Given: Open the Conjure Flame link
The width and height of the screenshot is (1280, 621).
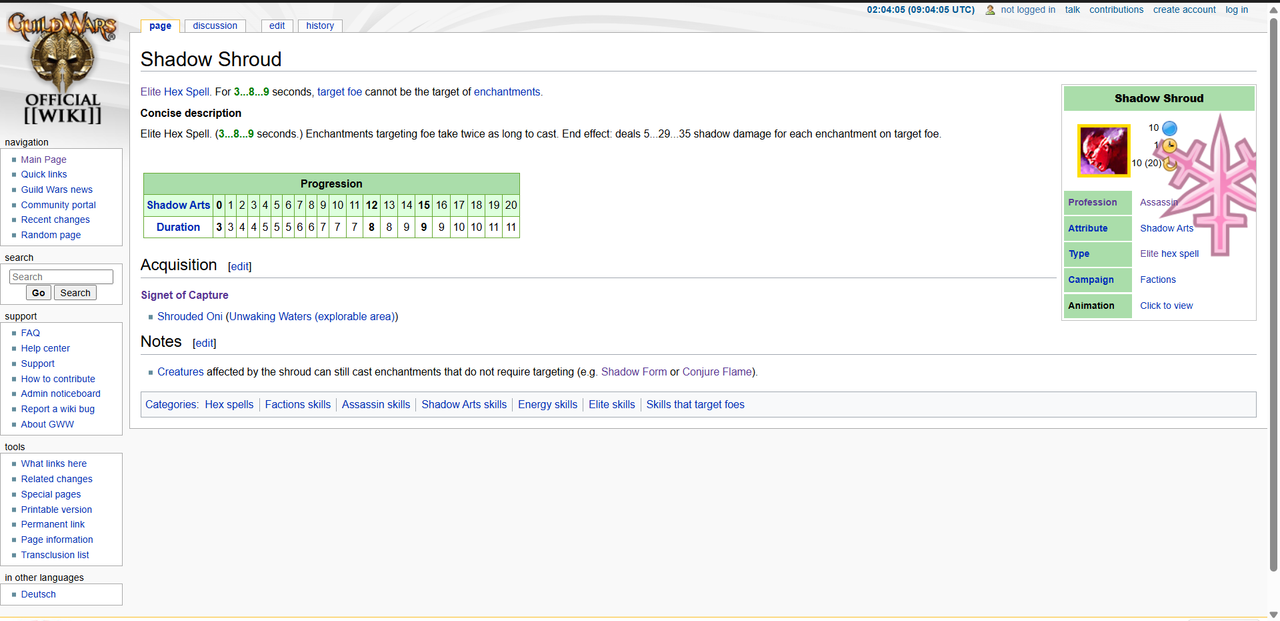Looking at the screenshot, I should 719,372.
